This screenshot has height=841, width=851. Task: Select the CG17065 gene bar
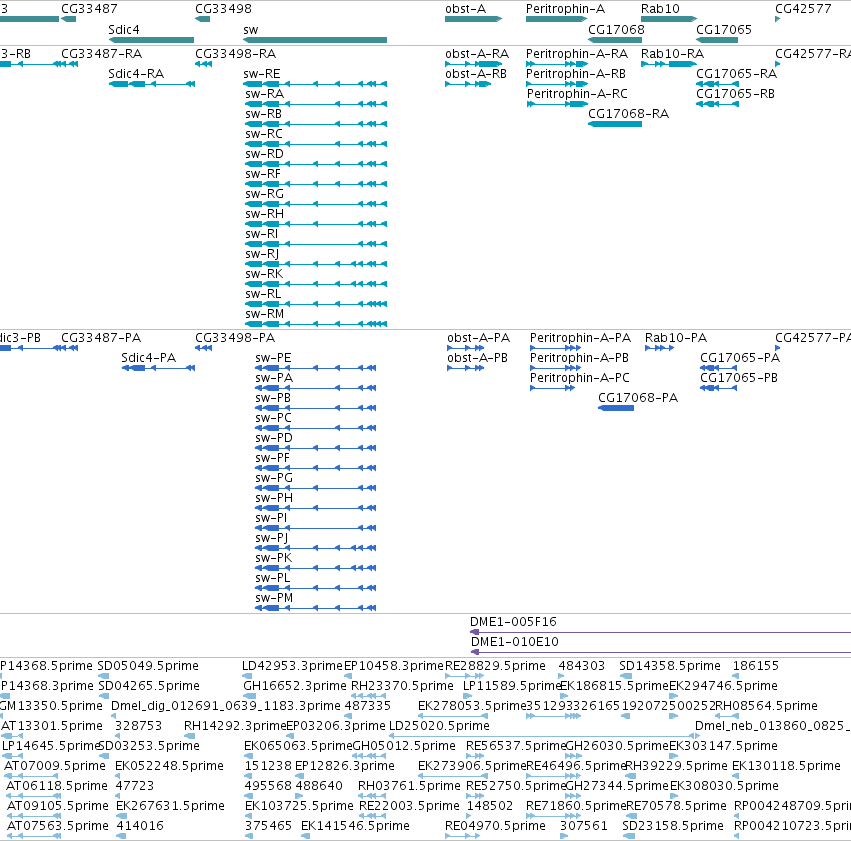click(x=717, y=40)
